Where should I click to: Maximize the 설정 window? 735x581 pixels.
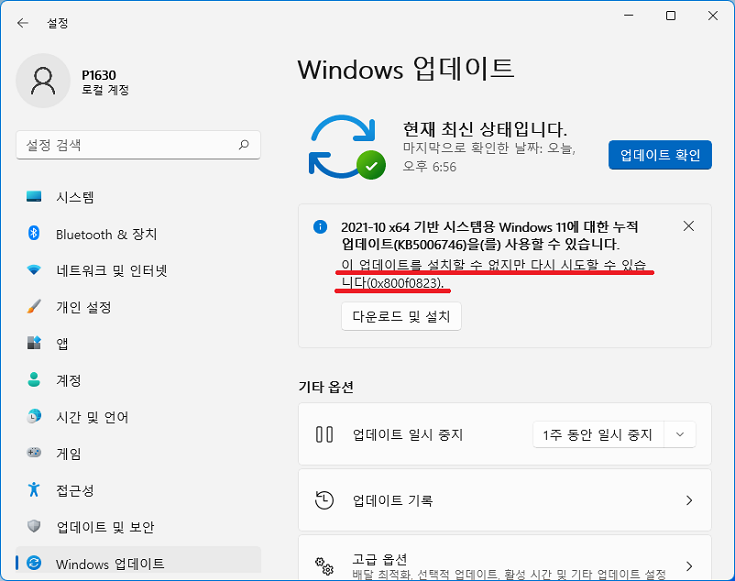click(671, 15)
